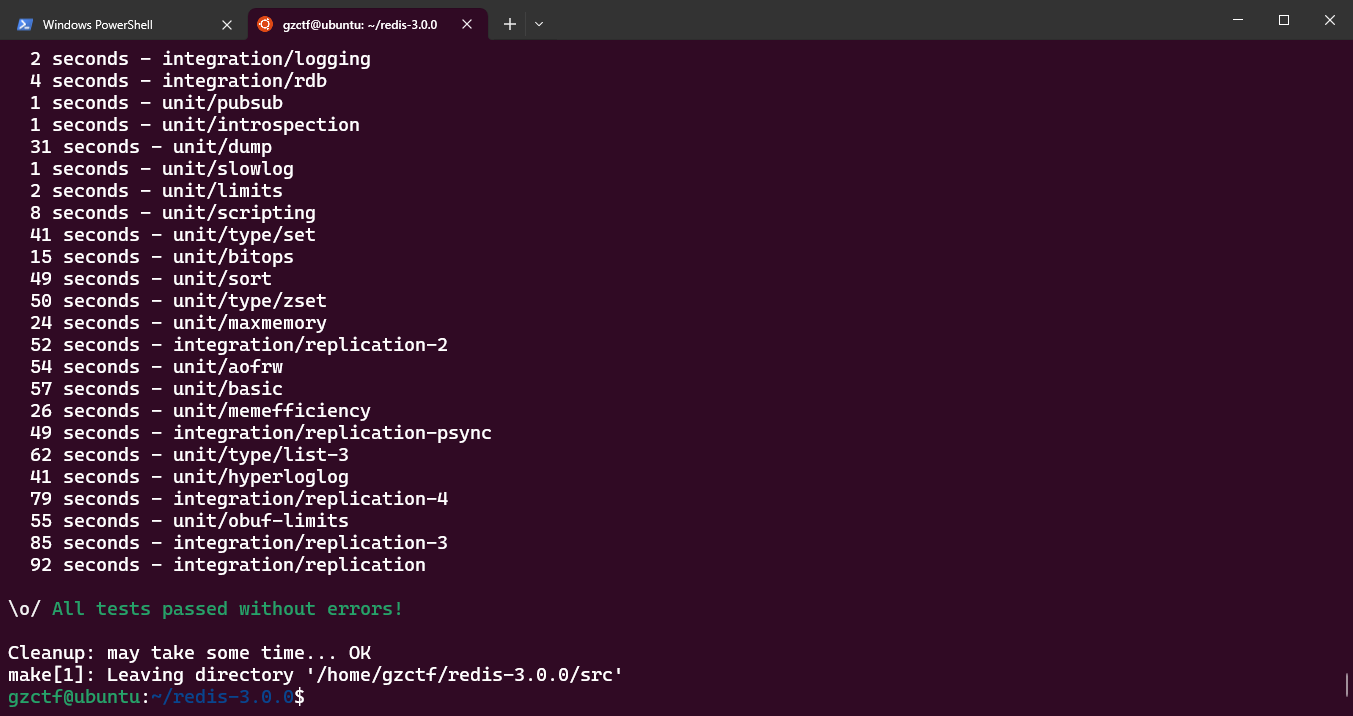Select the gzctf@ubuntu redis-3.0.0 tab
This screenshot has width=1353, height=716.
(358, 24)
